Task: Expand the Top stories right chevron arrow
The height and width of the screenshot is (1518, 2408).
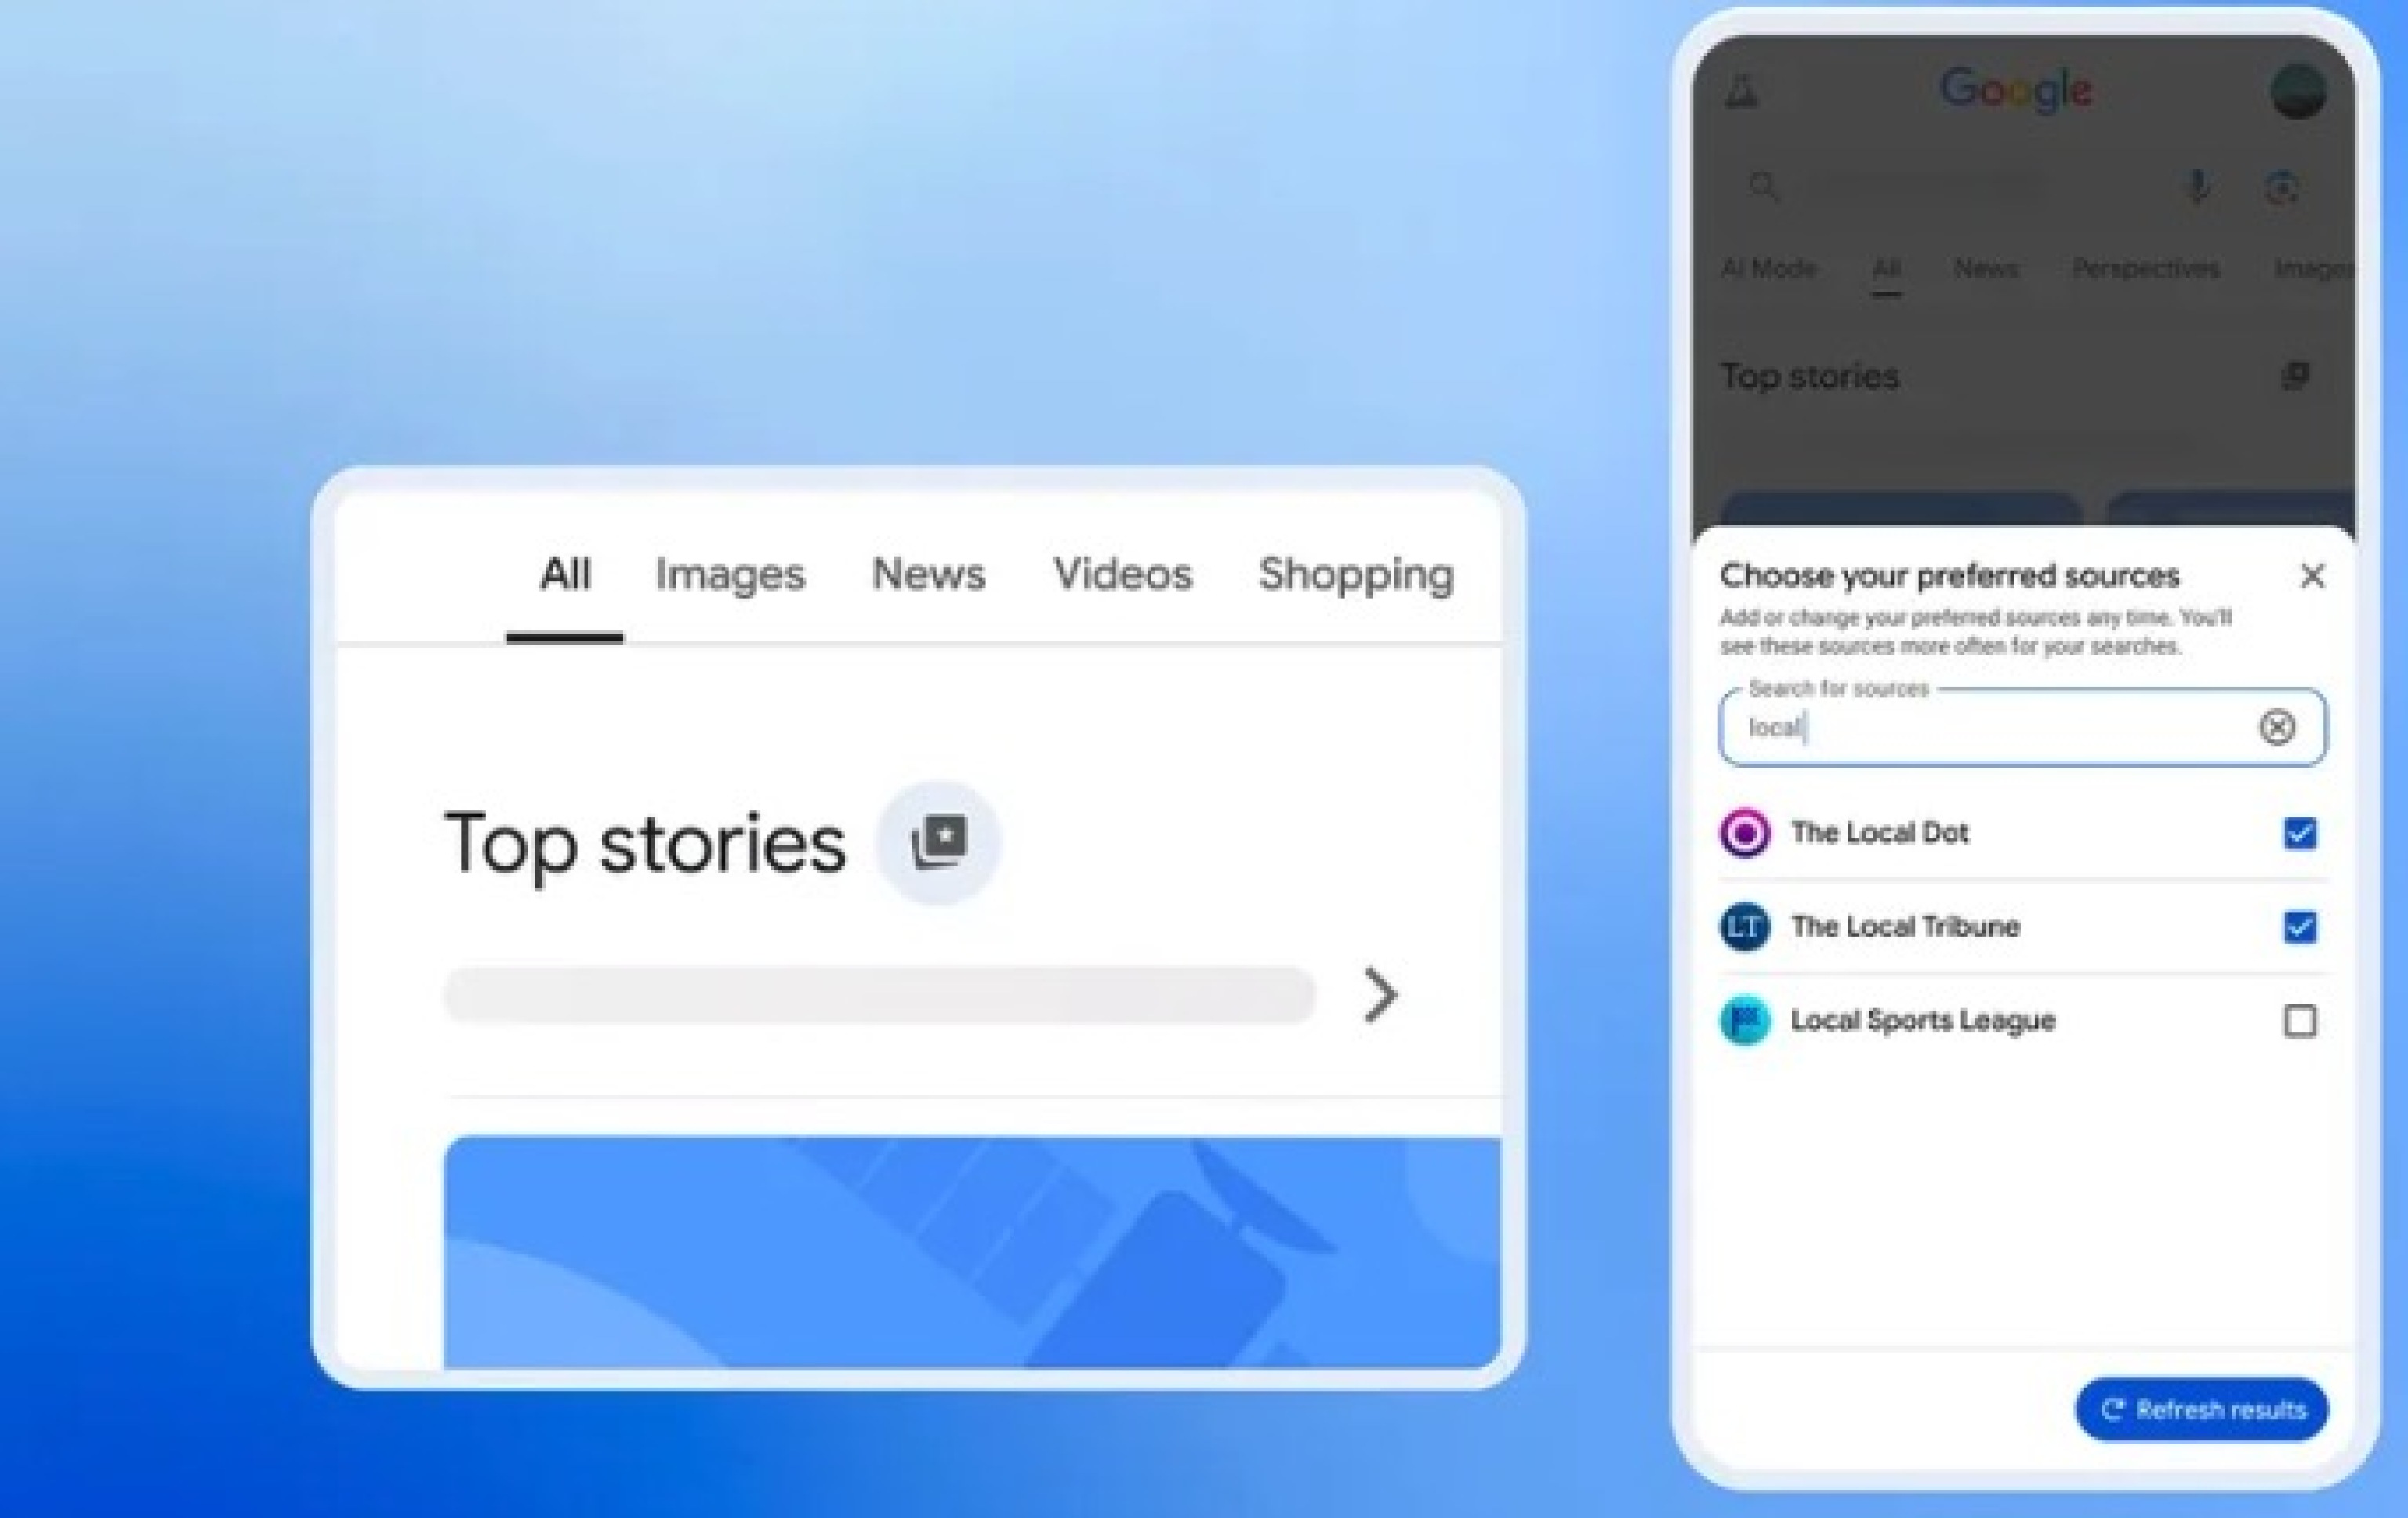Action: coord(1380,995)
